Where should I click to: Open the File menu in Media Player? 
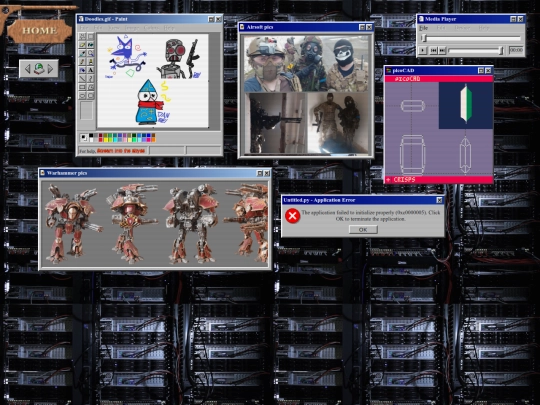[424, 28]
